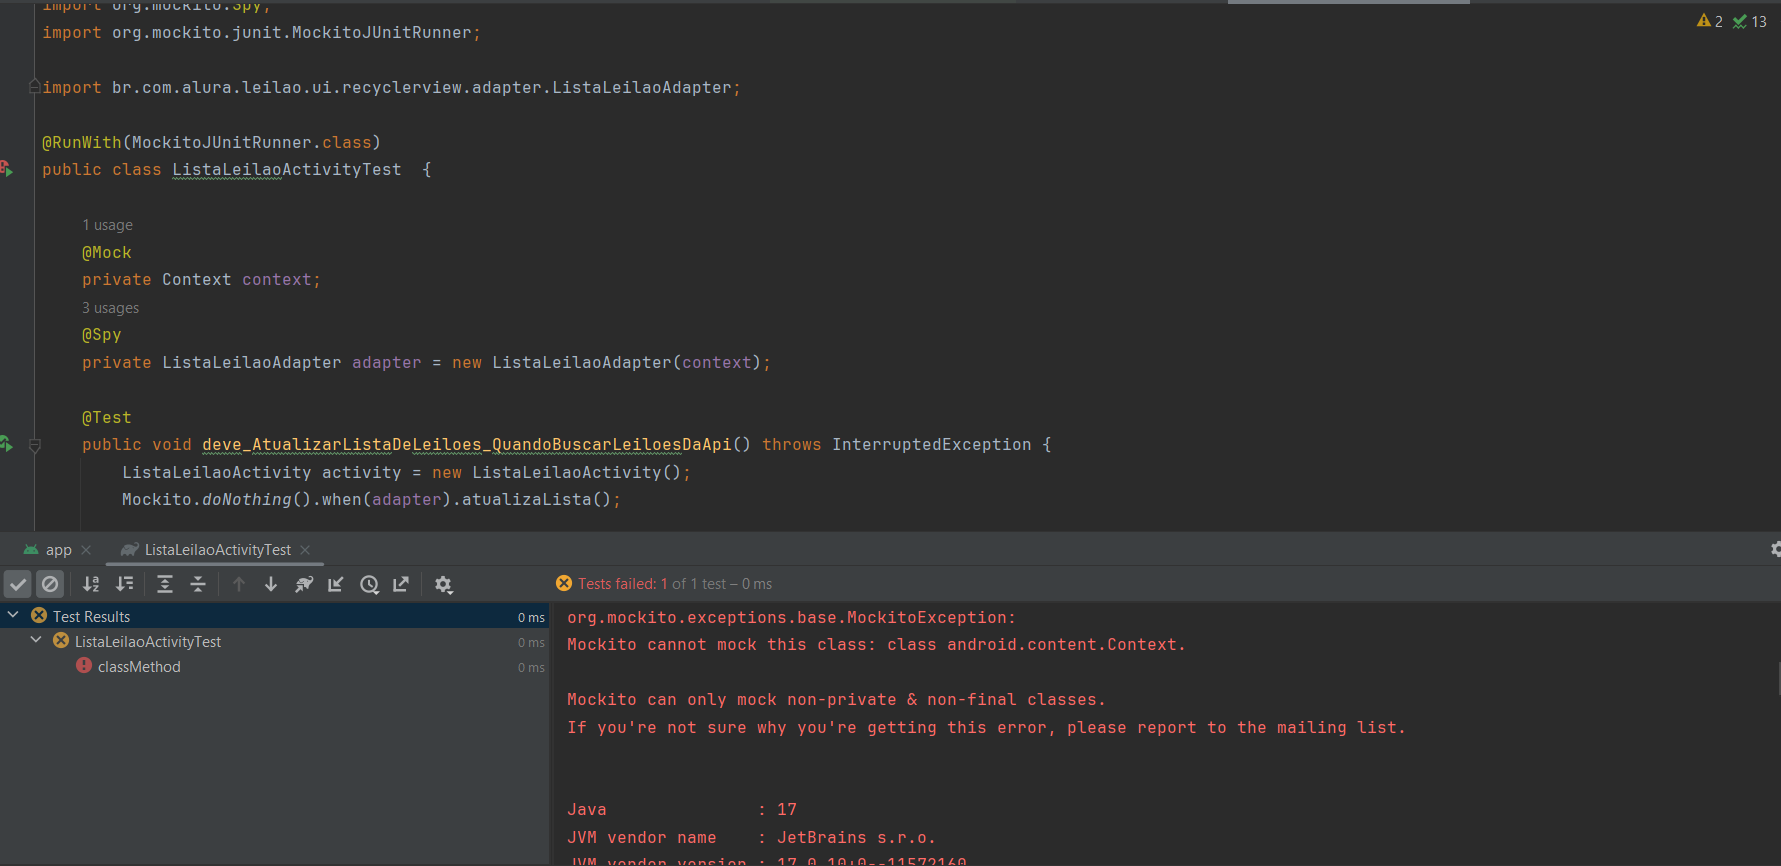Click the MockitoJUnitRunner import line

pos(261,33)
